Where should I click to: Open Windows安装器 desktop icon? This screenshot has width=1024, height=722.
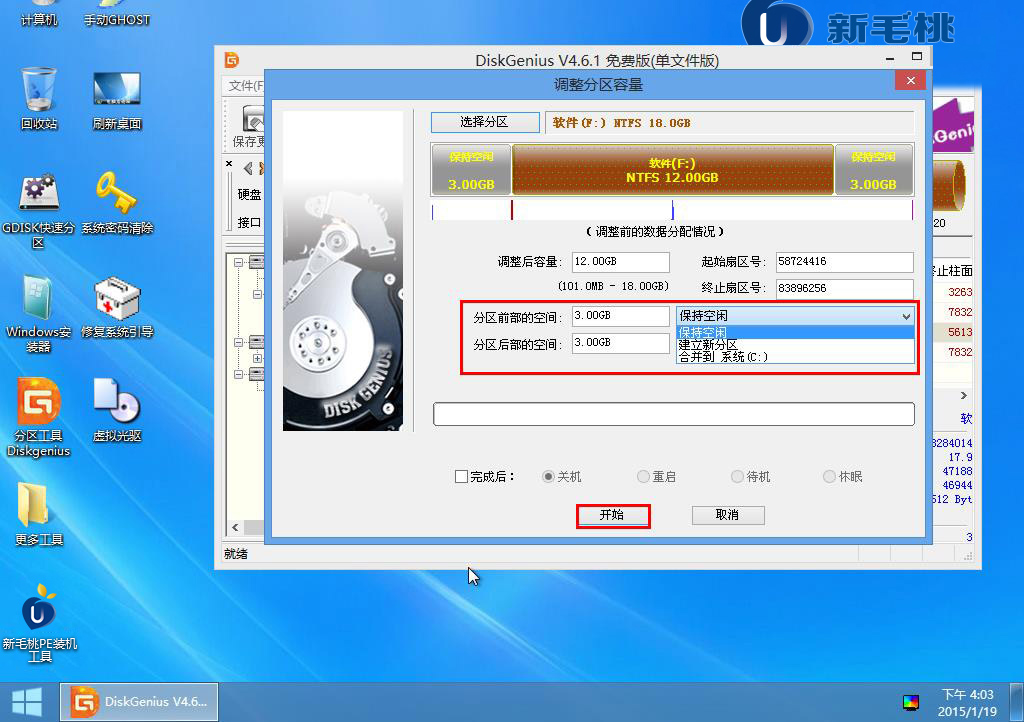coord(39,314)
